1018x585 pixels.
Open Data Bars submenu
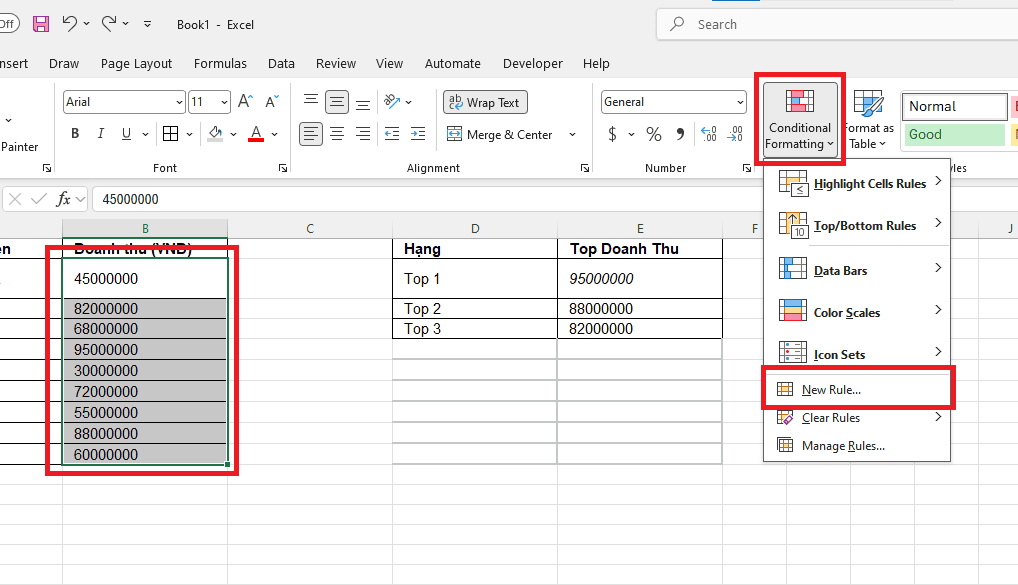858,270
